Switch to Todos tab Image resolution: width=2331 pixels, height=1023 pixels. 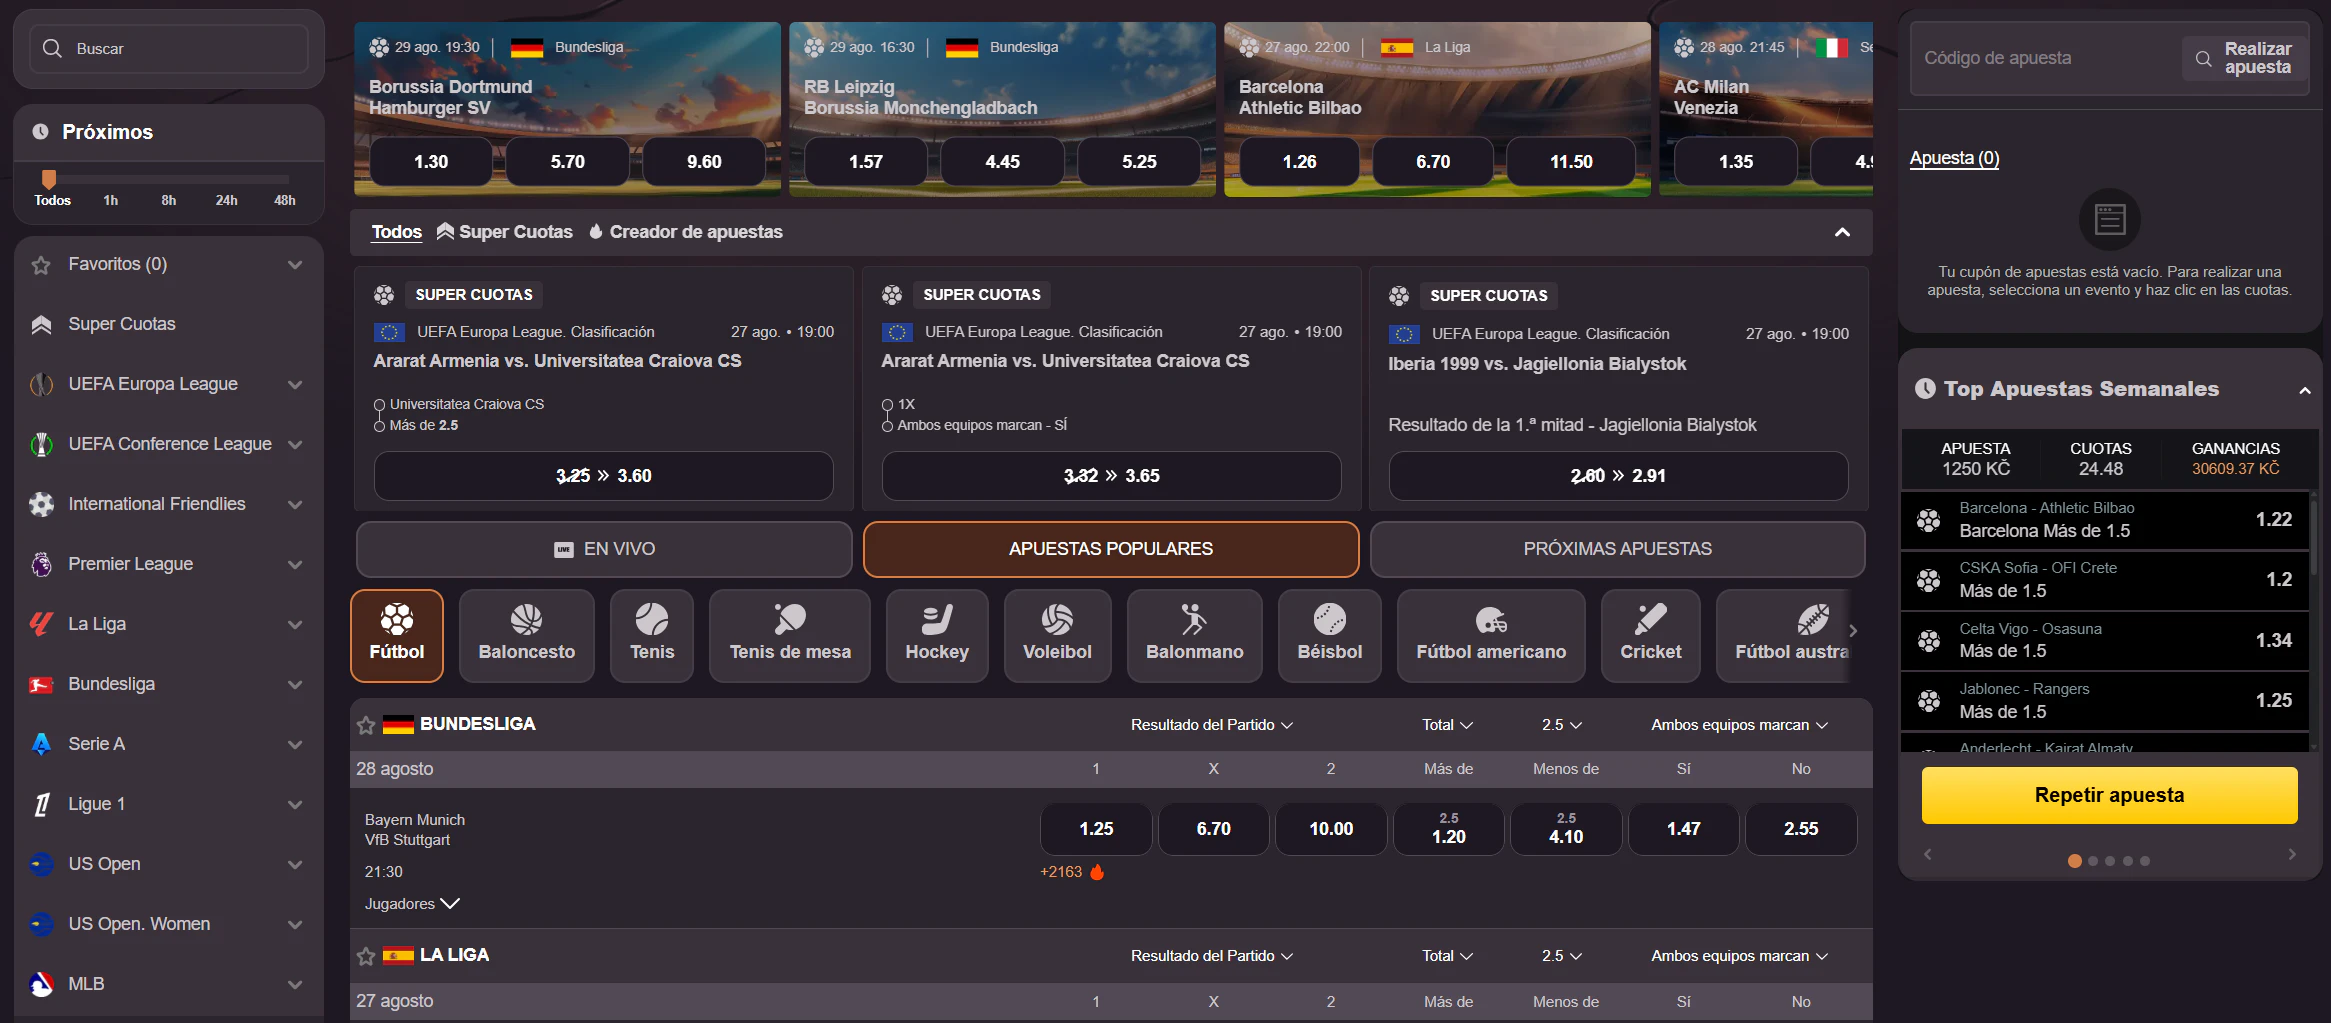pyautogui.click(x=396, y=232)
